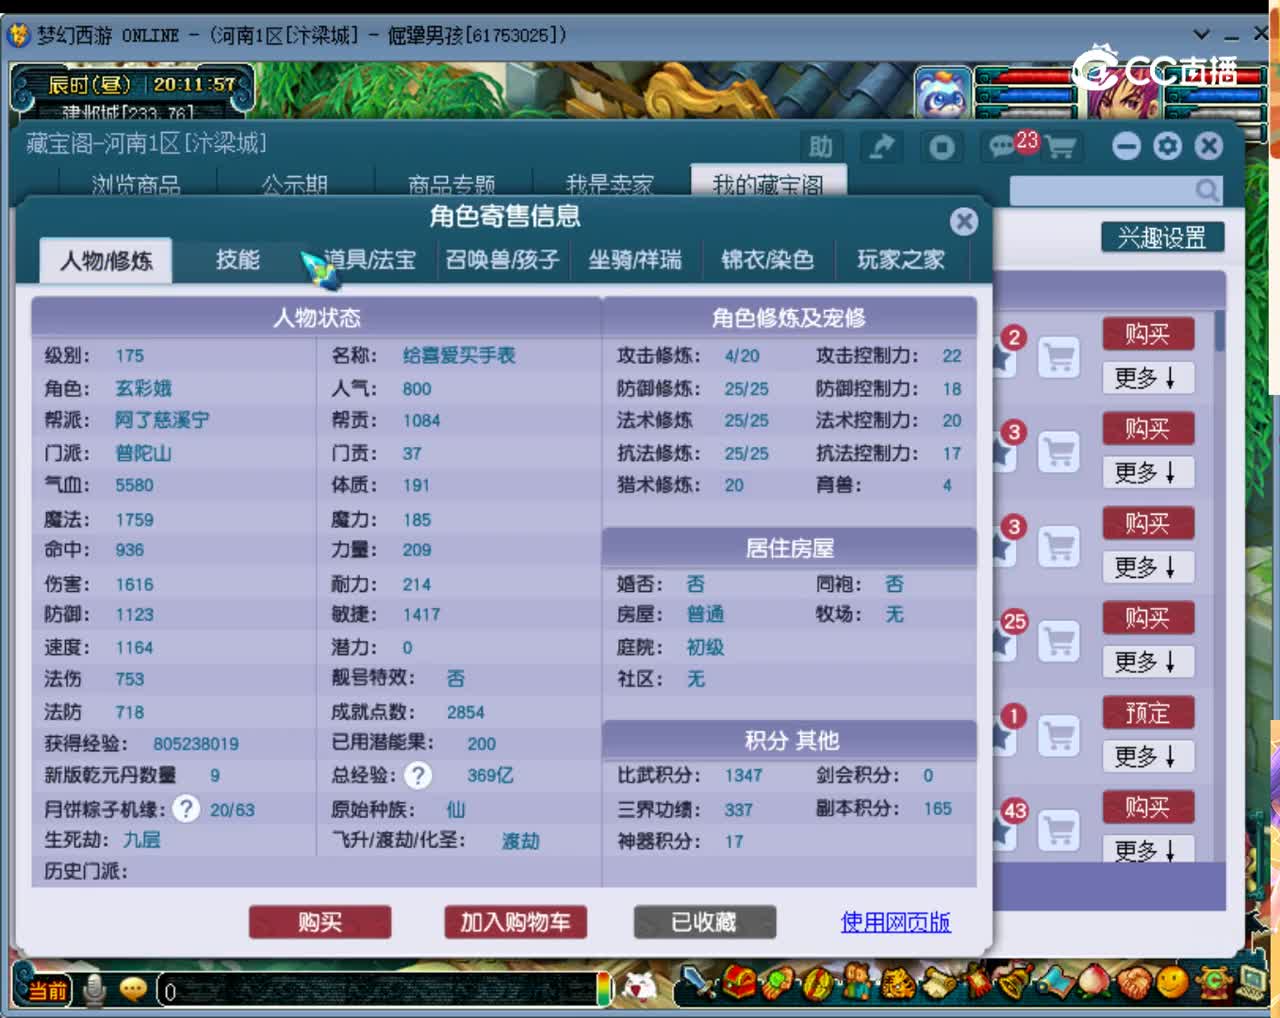Click the square stop icon in the header

point(941,147)
